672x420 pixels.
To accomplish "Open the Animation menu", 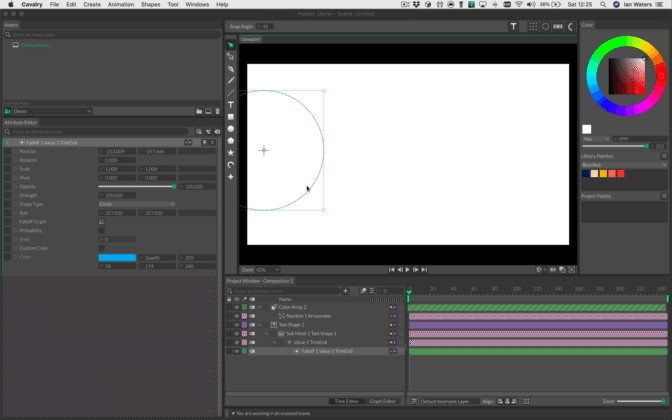I will [x=123, y=5].
